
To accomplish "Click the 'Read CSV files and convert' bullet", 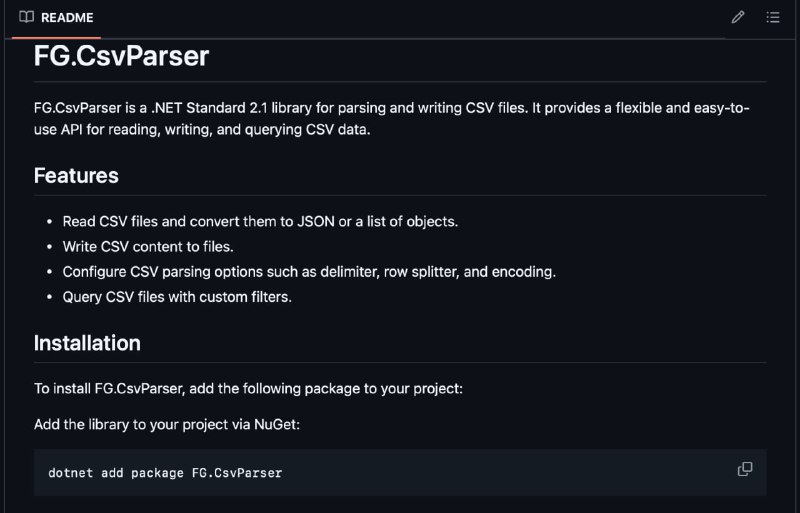I will 260,222.
